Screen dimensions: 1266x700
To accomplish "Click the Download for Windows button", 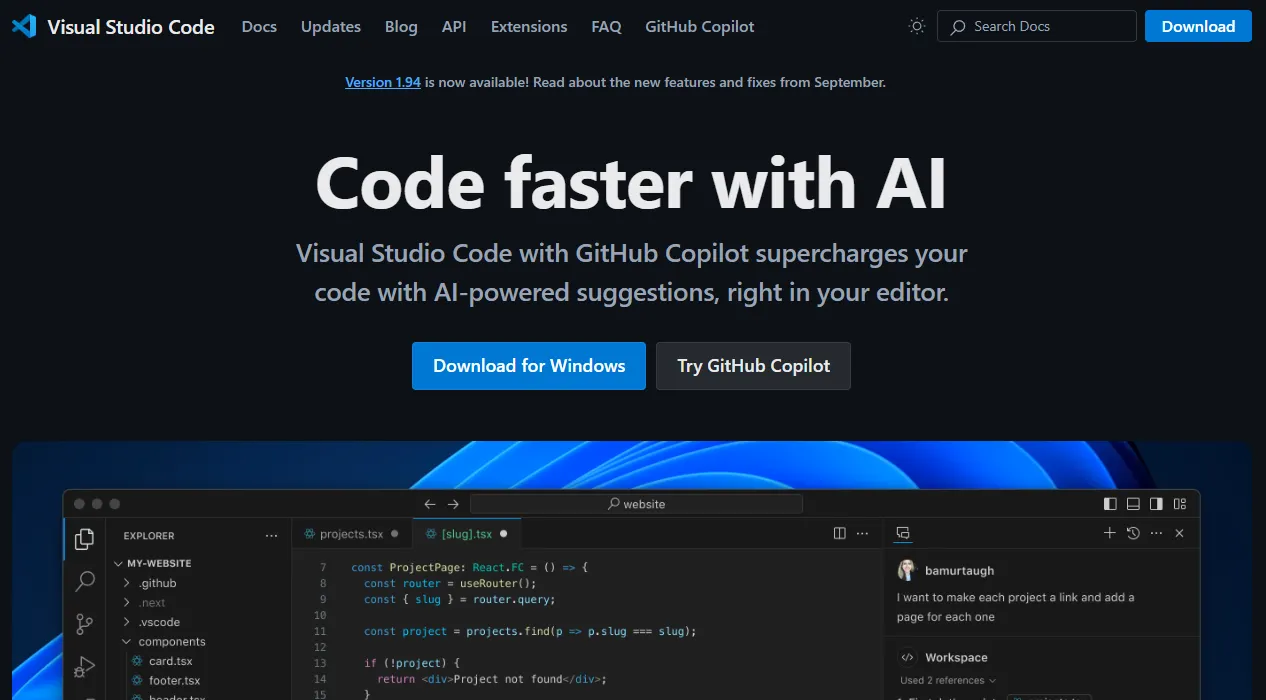I will coord(529,366).
